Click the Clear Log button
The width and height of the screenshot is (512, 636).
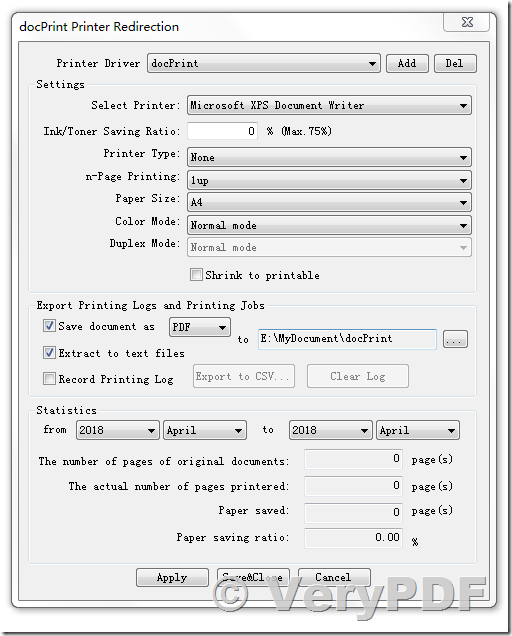click(x=358, y=376)
